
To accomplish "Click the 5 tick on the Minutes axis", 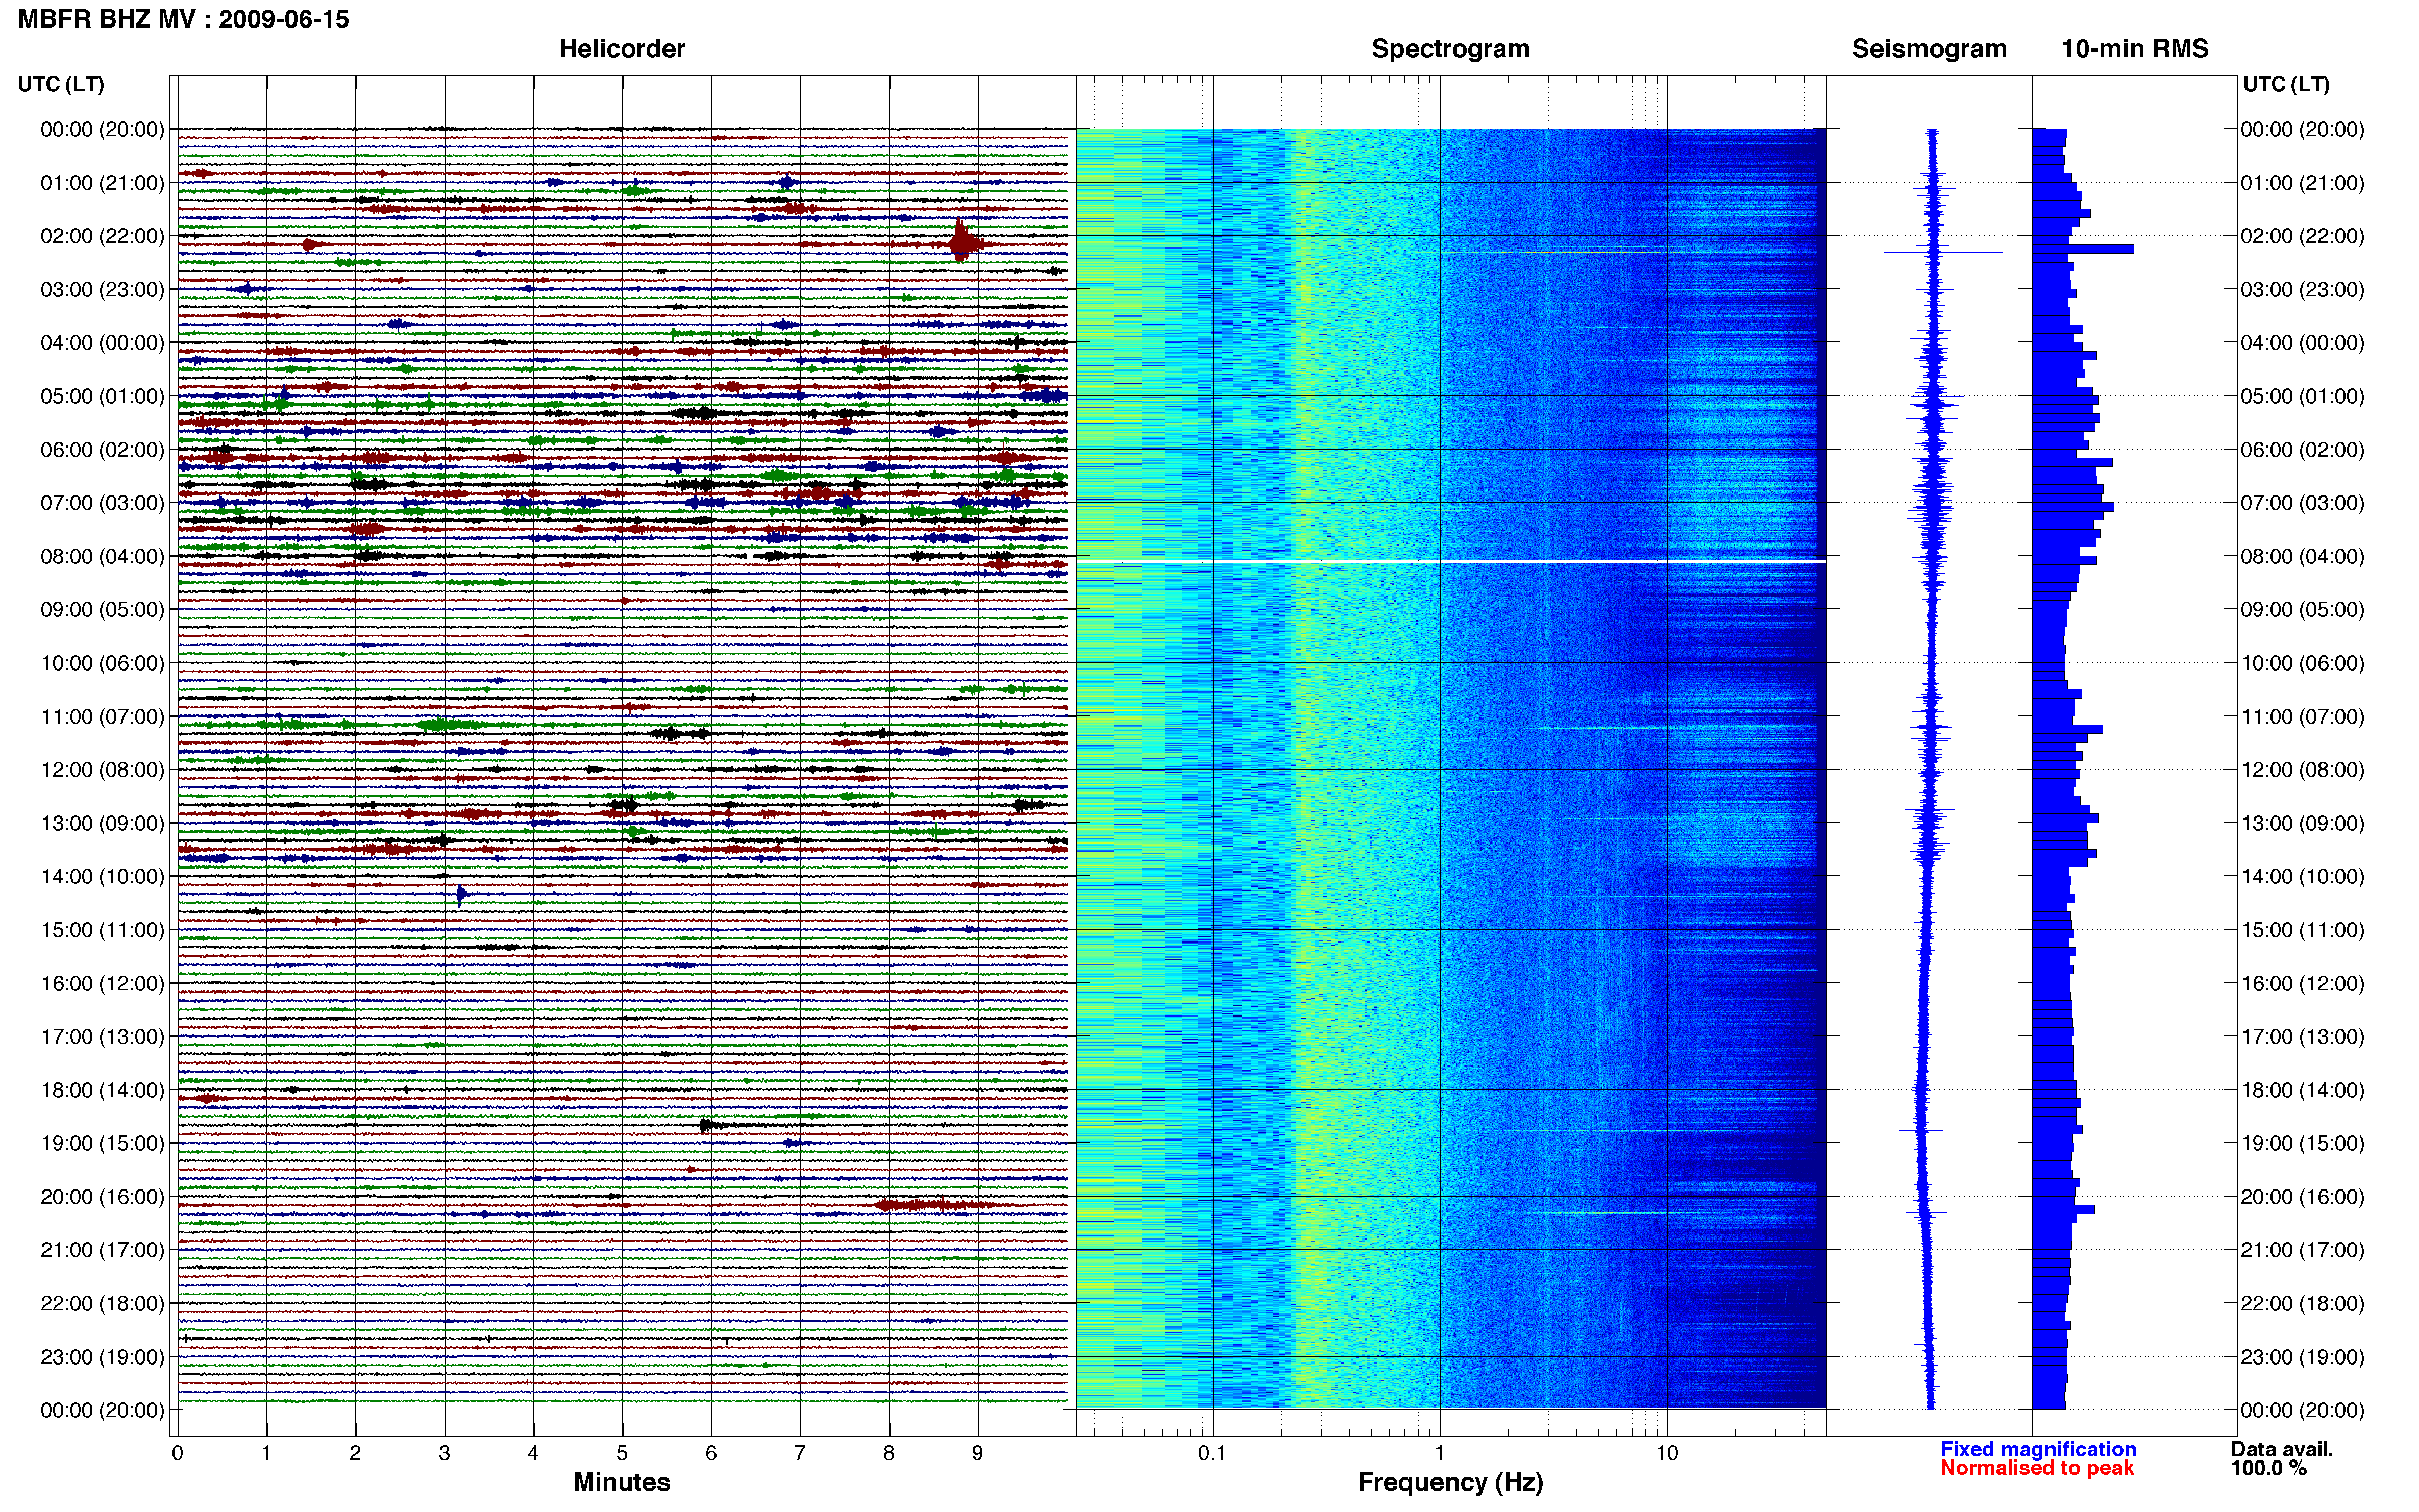I will [622, 1453].
